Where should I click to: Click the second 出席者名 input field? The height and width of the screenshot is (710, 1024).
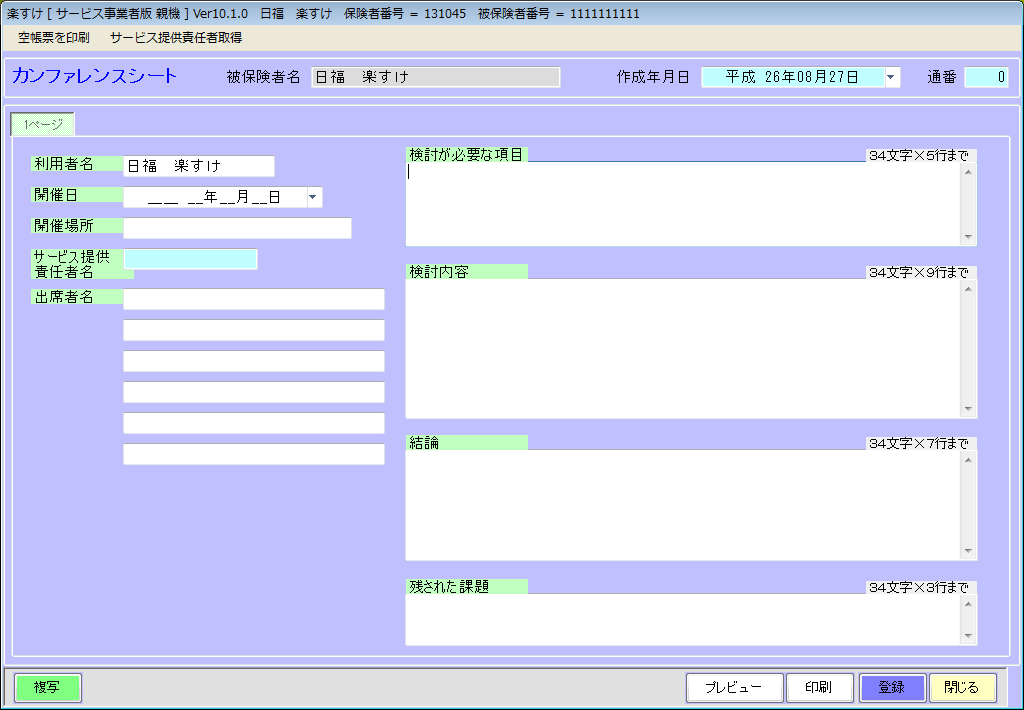[253, 330]
